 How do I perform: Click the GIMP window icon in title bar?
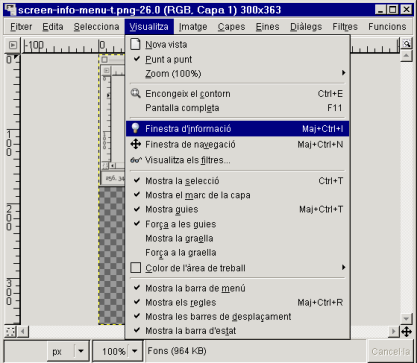(x=10, y=10)
